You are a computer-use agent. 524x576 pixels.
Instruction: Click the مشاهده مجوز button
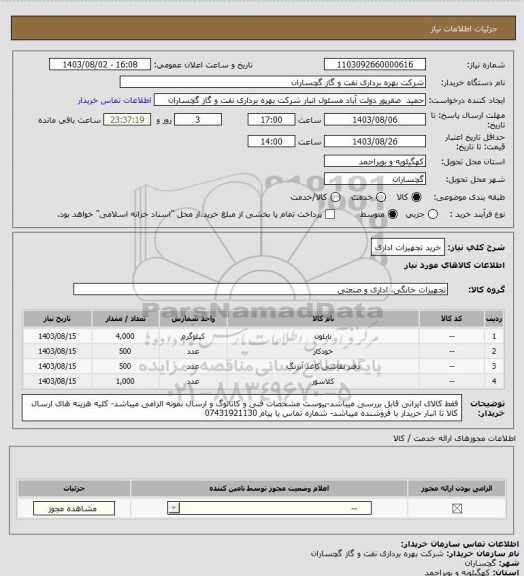point(74,508)
